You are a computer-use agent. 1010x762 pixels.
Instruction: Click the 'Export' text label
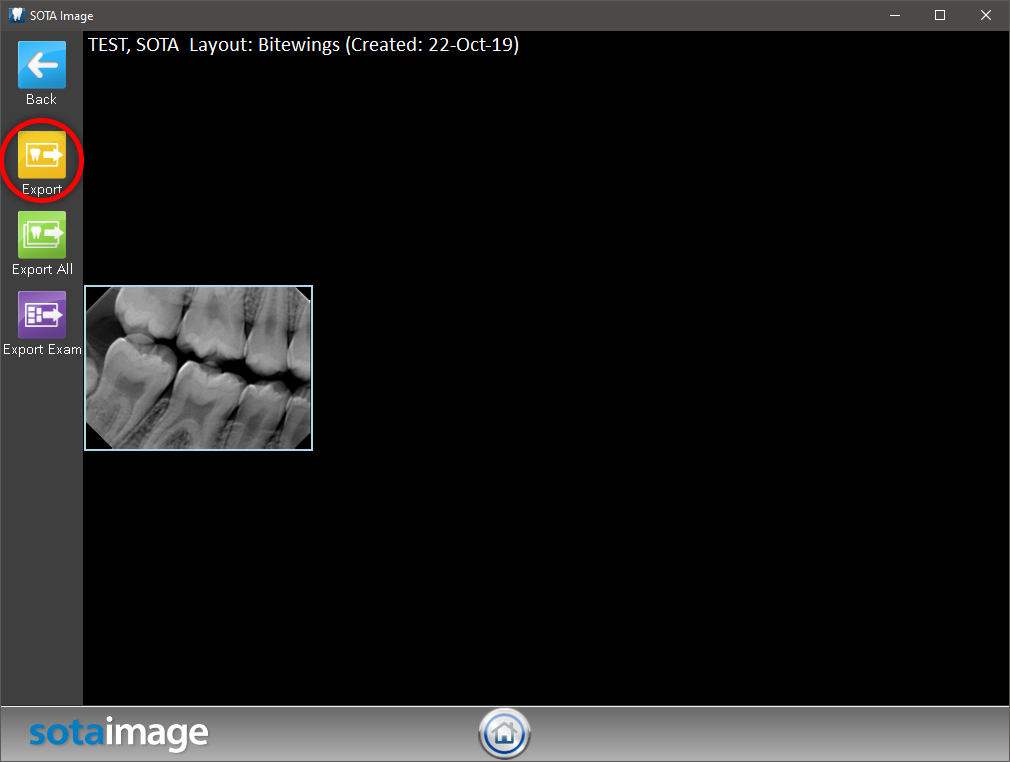coord(41,189)
